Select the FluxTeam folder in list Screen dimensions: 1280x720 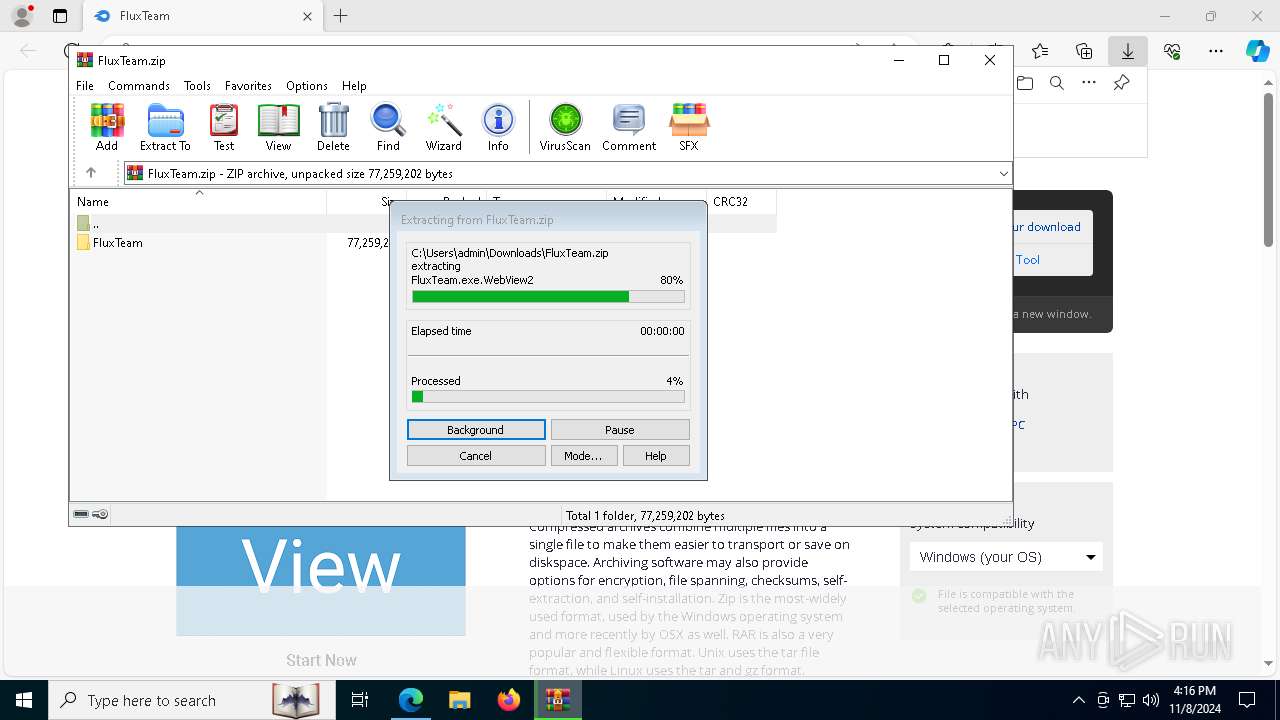[x=110, y=243]
